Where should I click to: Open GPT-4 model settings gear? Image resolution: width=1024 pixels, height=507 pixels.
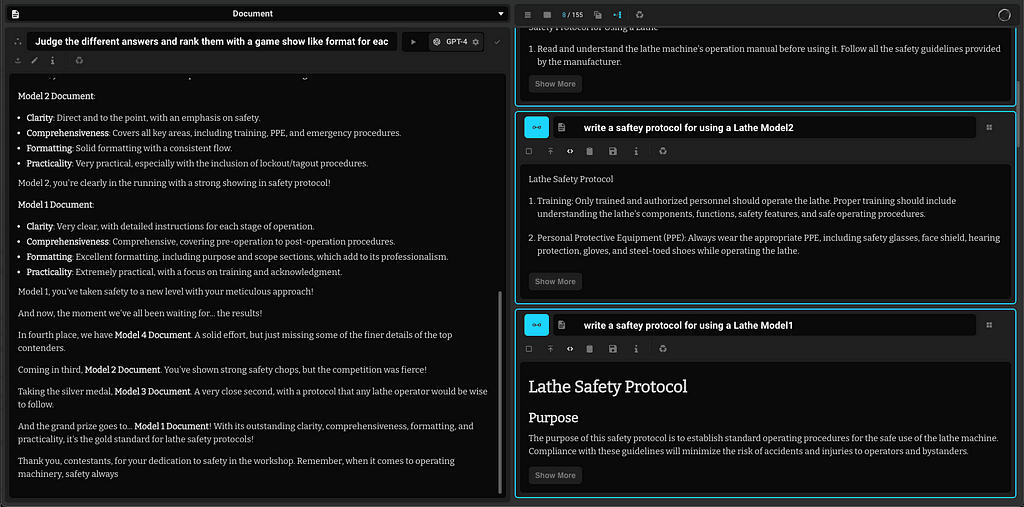(475, 42)
